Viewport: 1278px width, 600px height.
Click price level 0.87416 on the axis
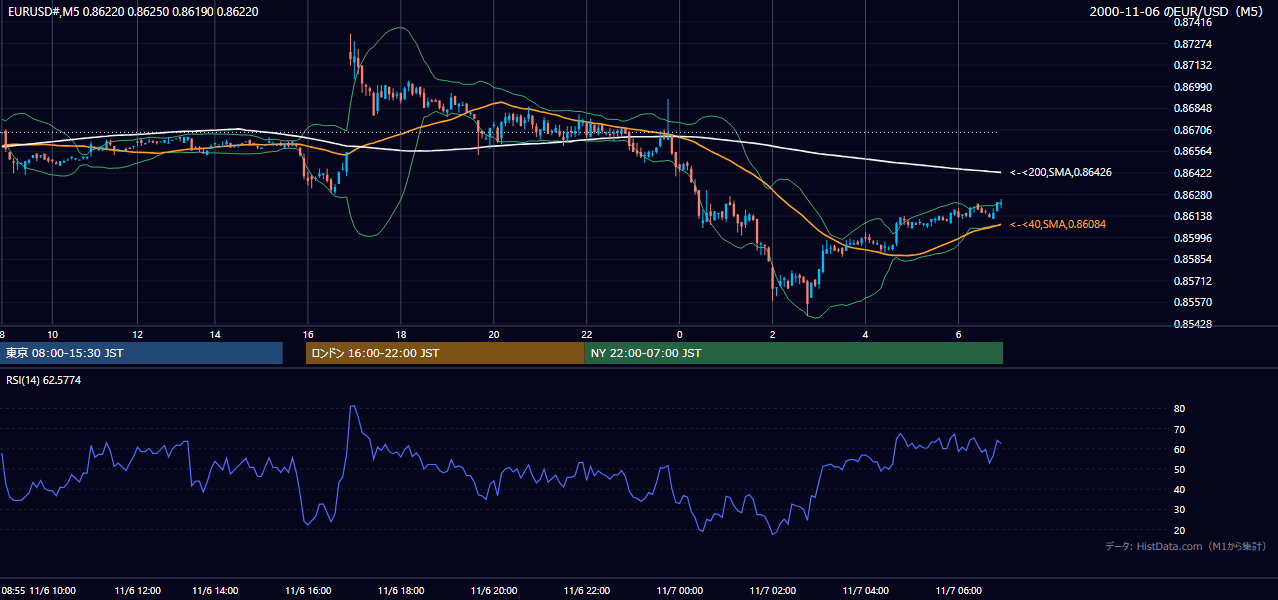click(x=1193, y=22)
